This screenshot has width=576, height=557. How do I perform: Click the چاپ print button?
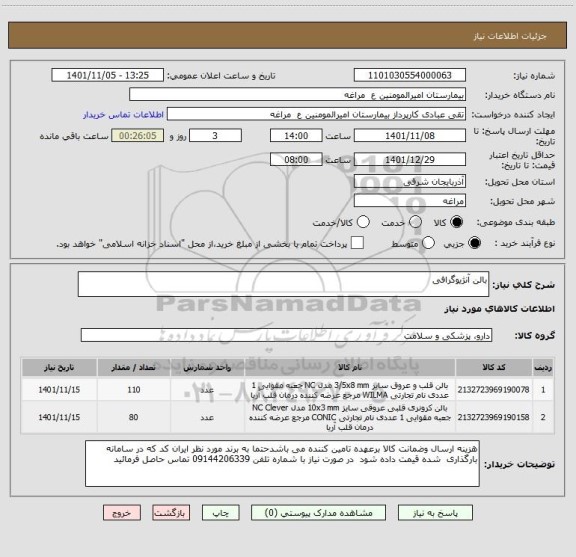pos(220,513)
